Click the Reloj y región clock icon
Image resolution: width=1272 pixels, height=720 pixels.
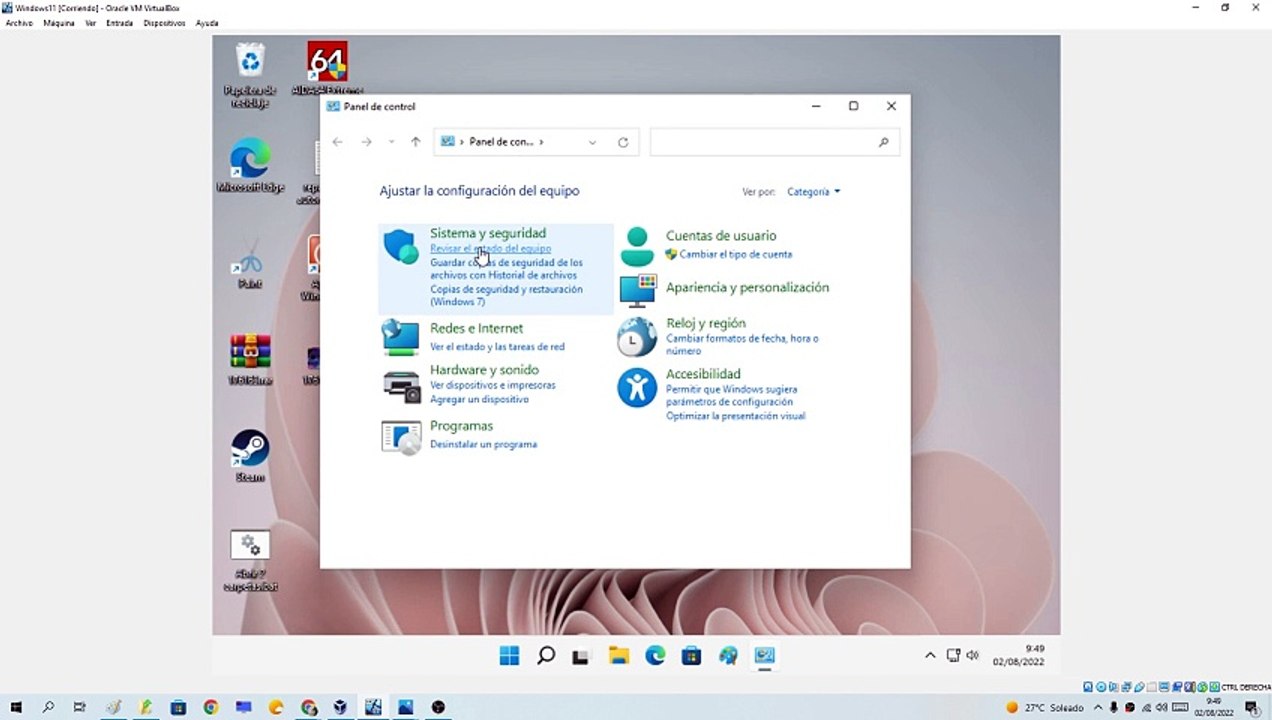637,338
